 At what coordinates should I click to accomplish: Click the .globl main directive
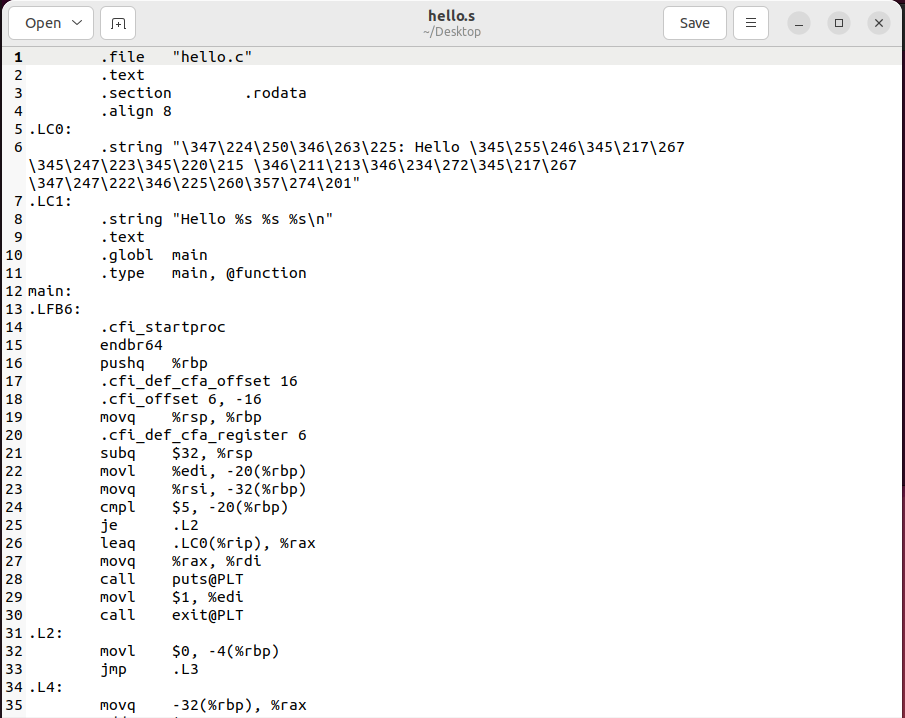click(x=156, y=254)
